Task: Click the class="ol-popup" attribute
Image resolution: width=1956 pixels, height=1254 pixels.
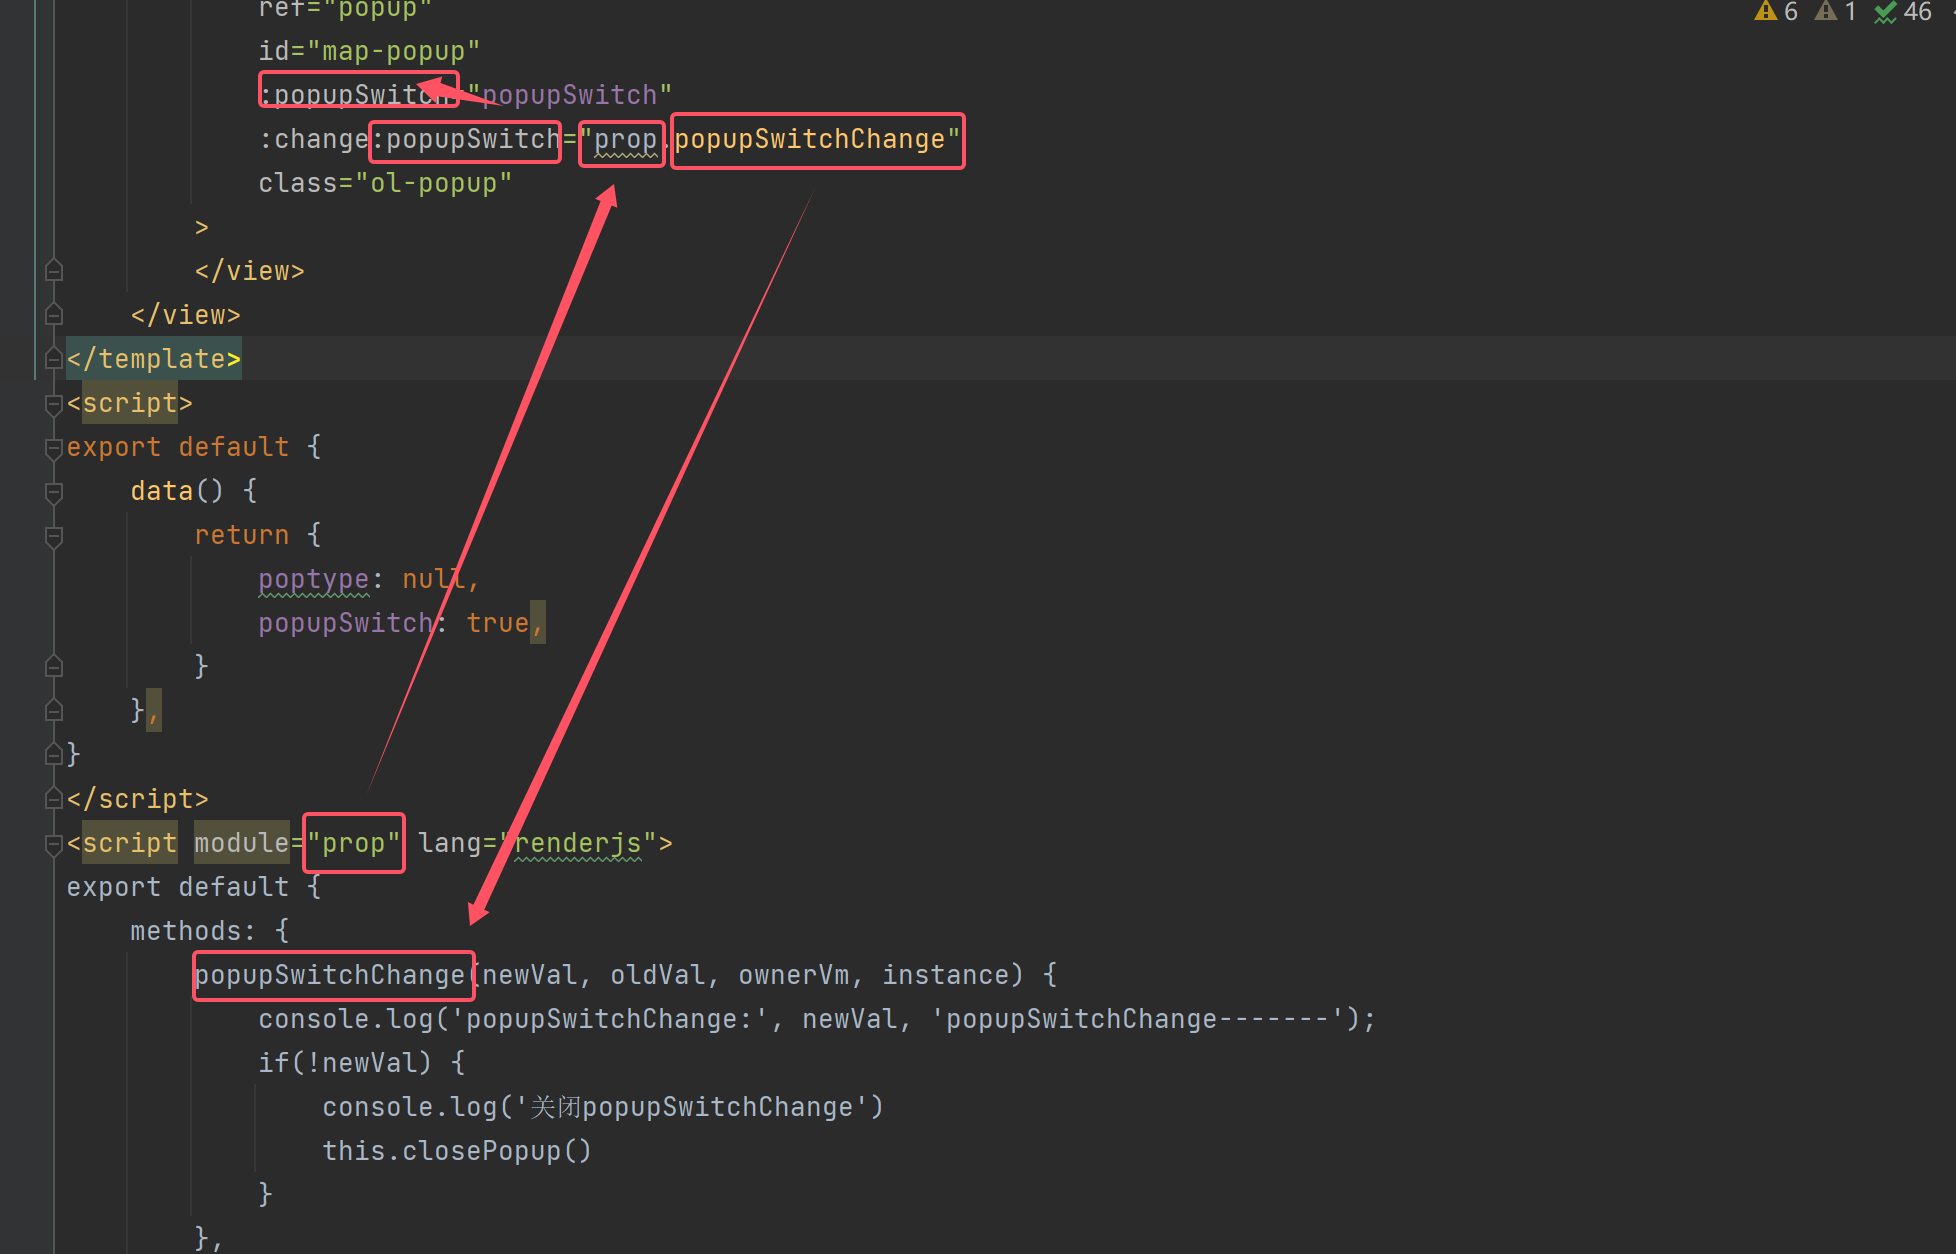Action: coord(385,184)
